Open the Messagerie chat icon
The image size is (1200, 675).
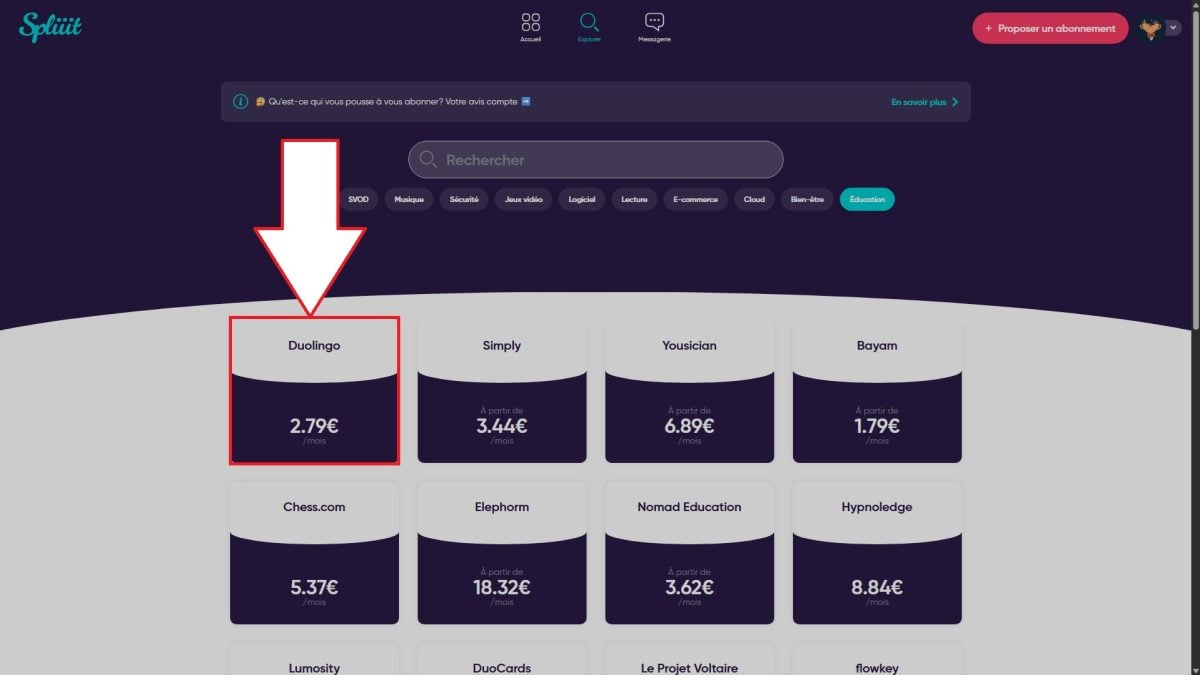pyautogui.click(x=654, y=24)
